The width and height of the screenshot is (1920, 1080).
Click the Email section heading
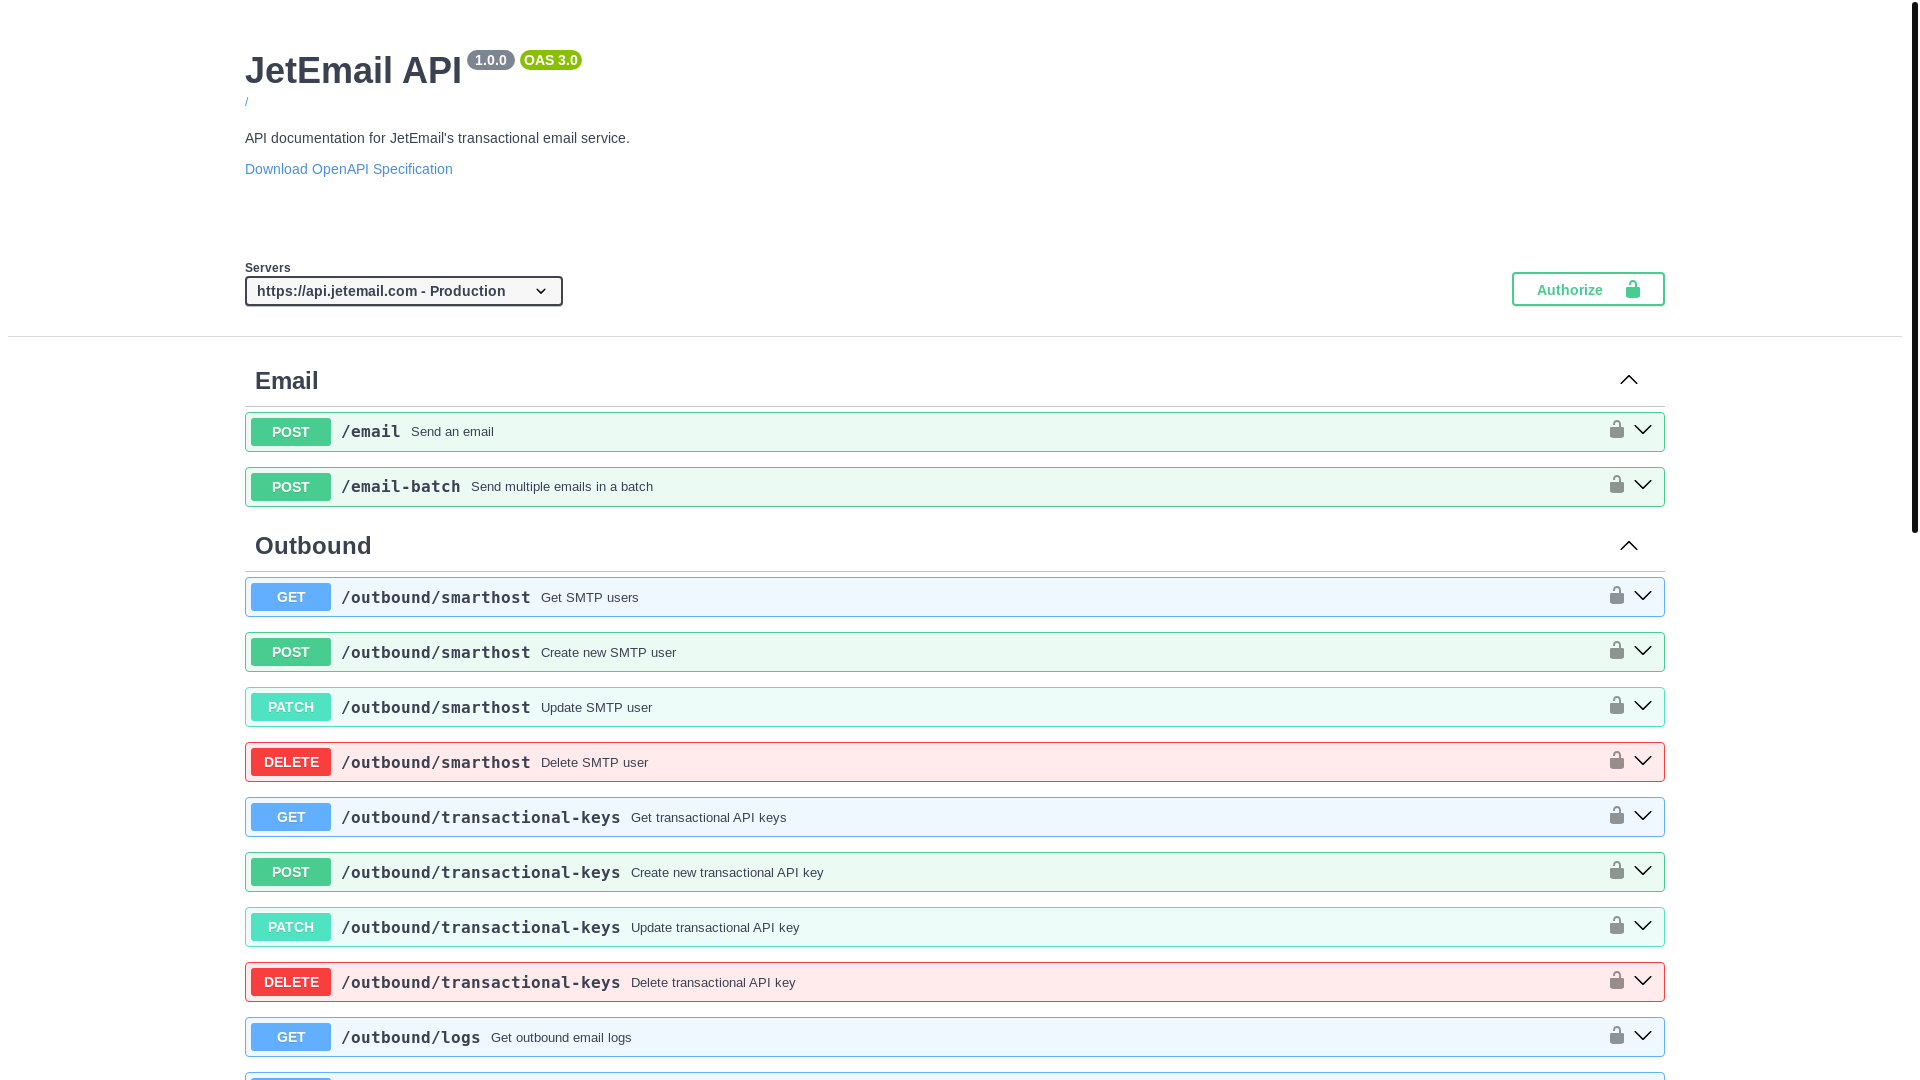[x=287, y=381]
